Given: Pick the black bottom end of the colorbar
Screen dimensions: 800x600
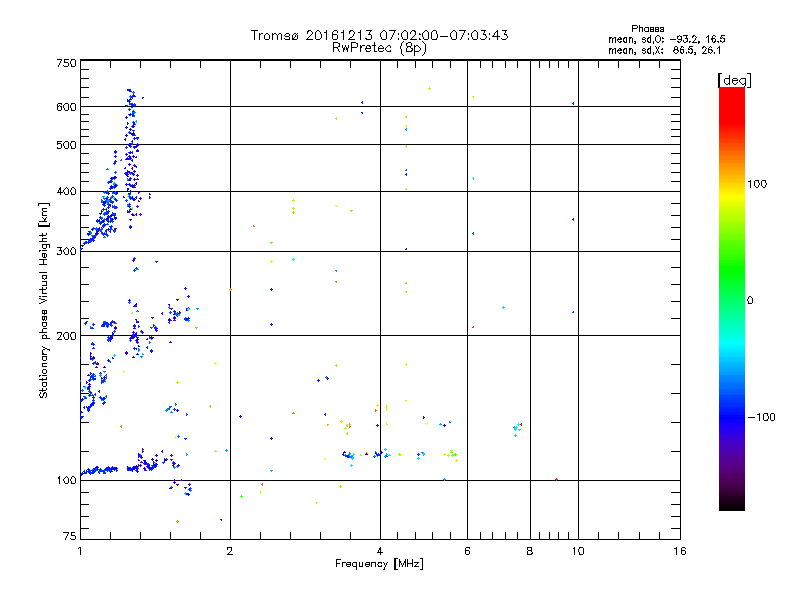Looking at the screenshot, I should pyautogui.click(x=732, y=505).
